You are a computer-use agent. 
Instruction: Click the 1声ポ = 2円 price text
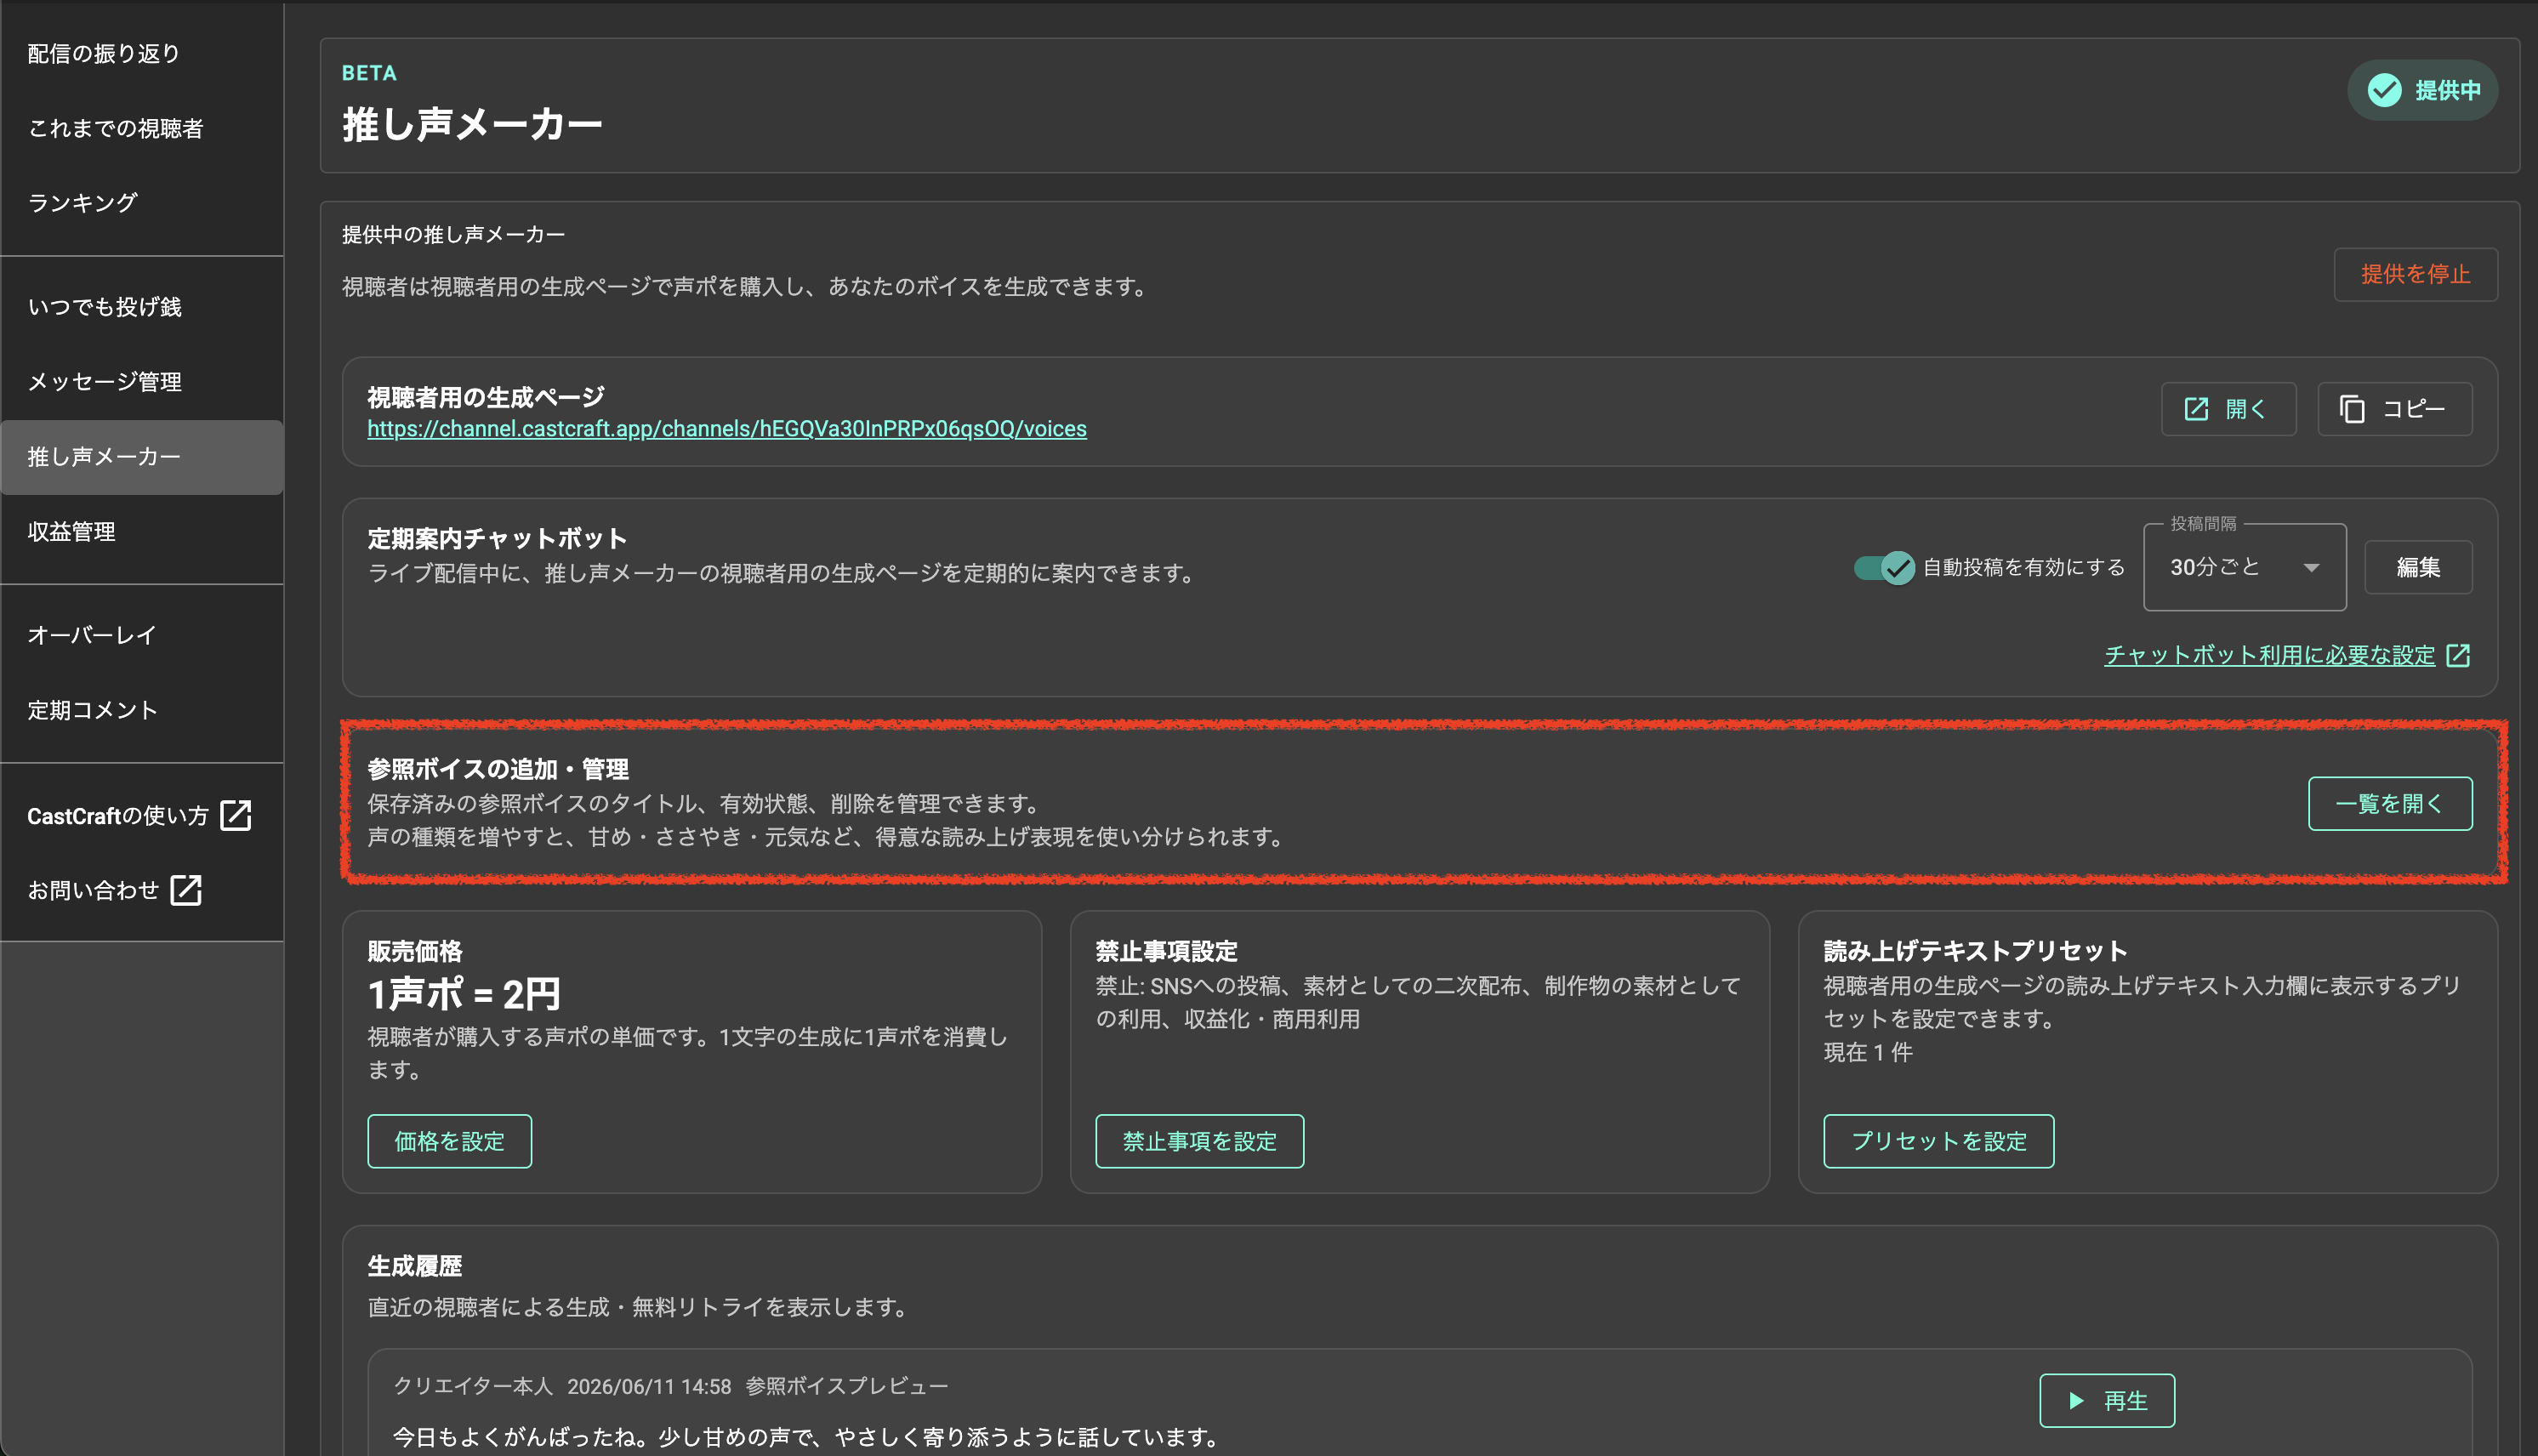(x=464, y=994)
